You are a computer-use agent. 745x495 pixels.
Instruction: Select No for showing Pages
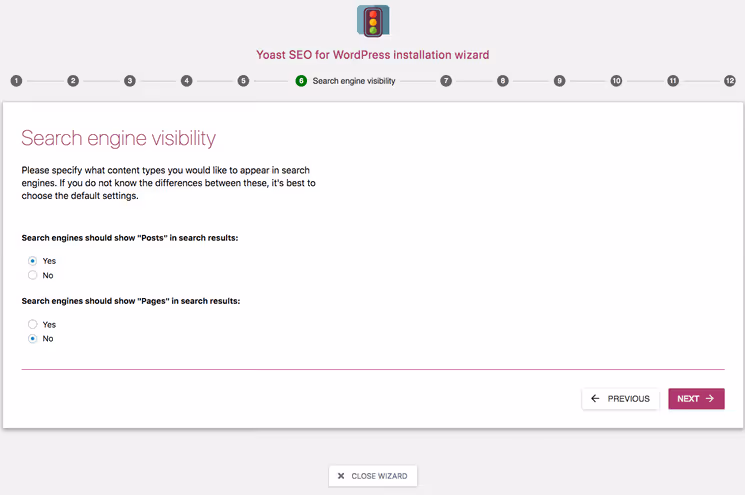tap(32, 339)
